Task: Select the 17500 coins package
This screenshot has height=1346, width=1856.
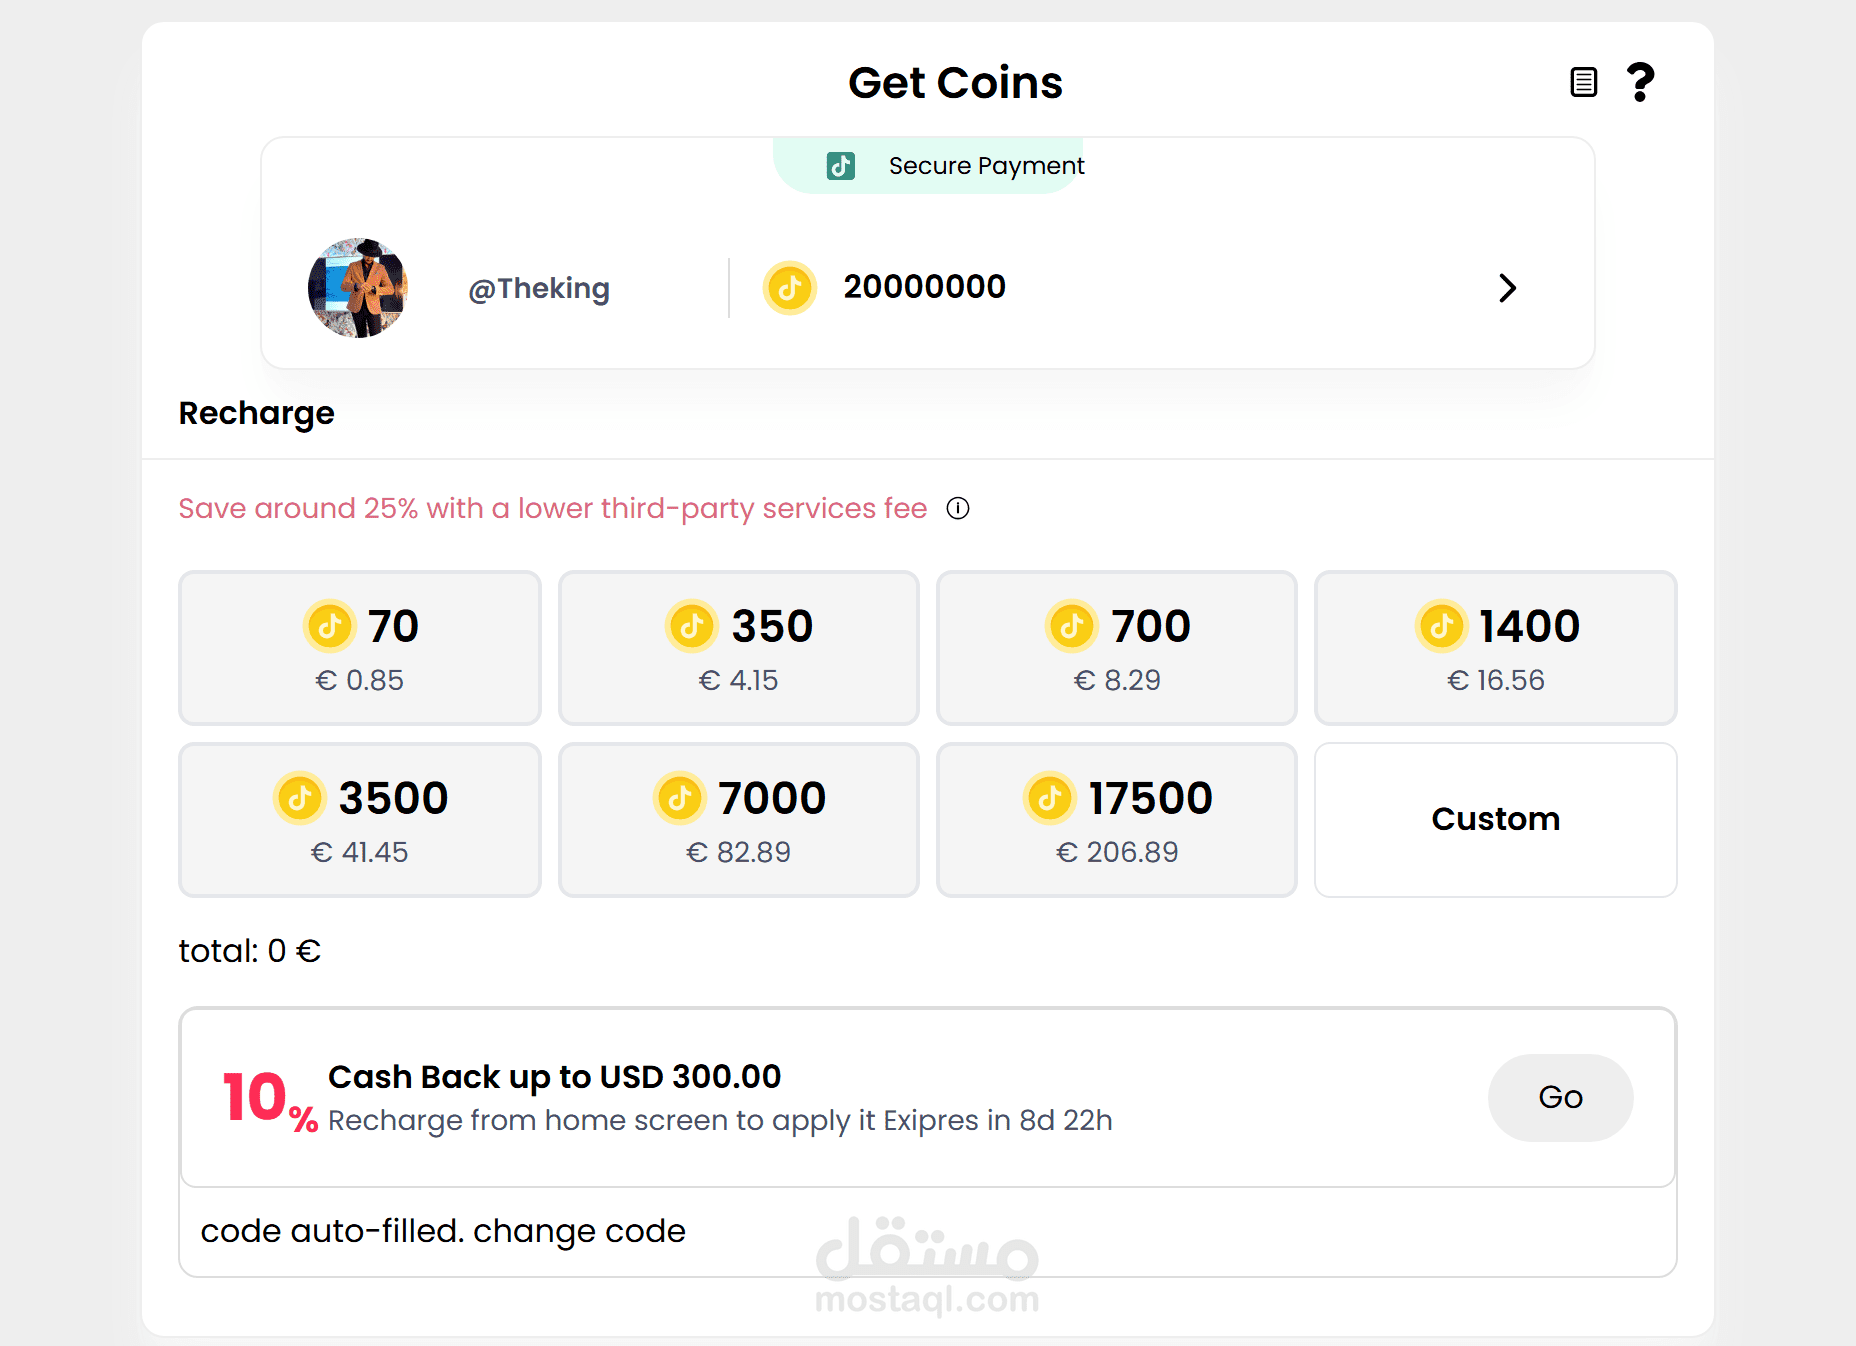Action: coord(1117,820)
